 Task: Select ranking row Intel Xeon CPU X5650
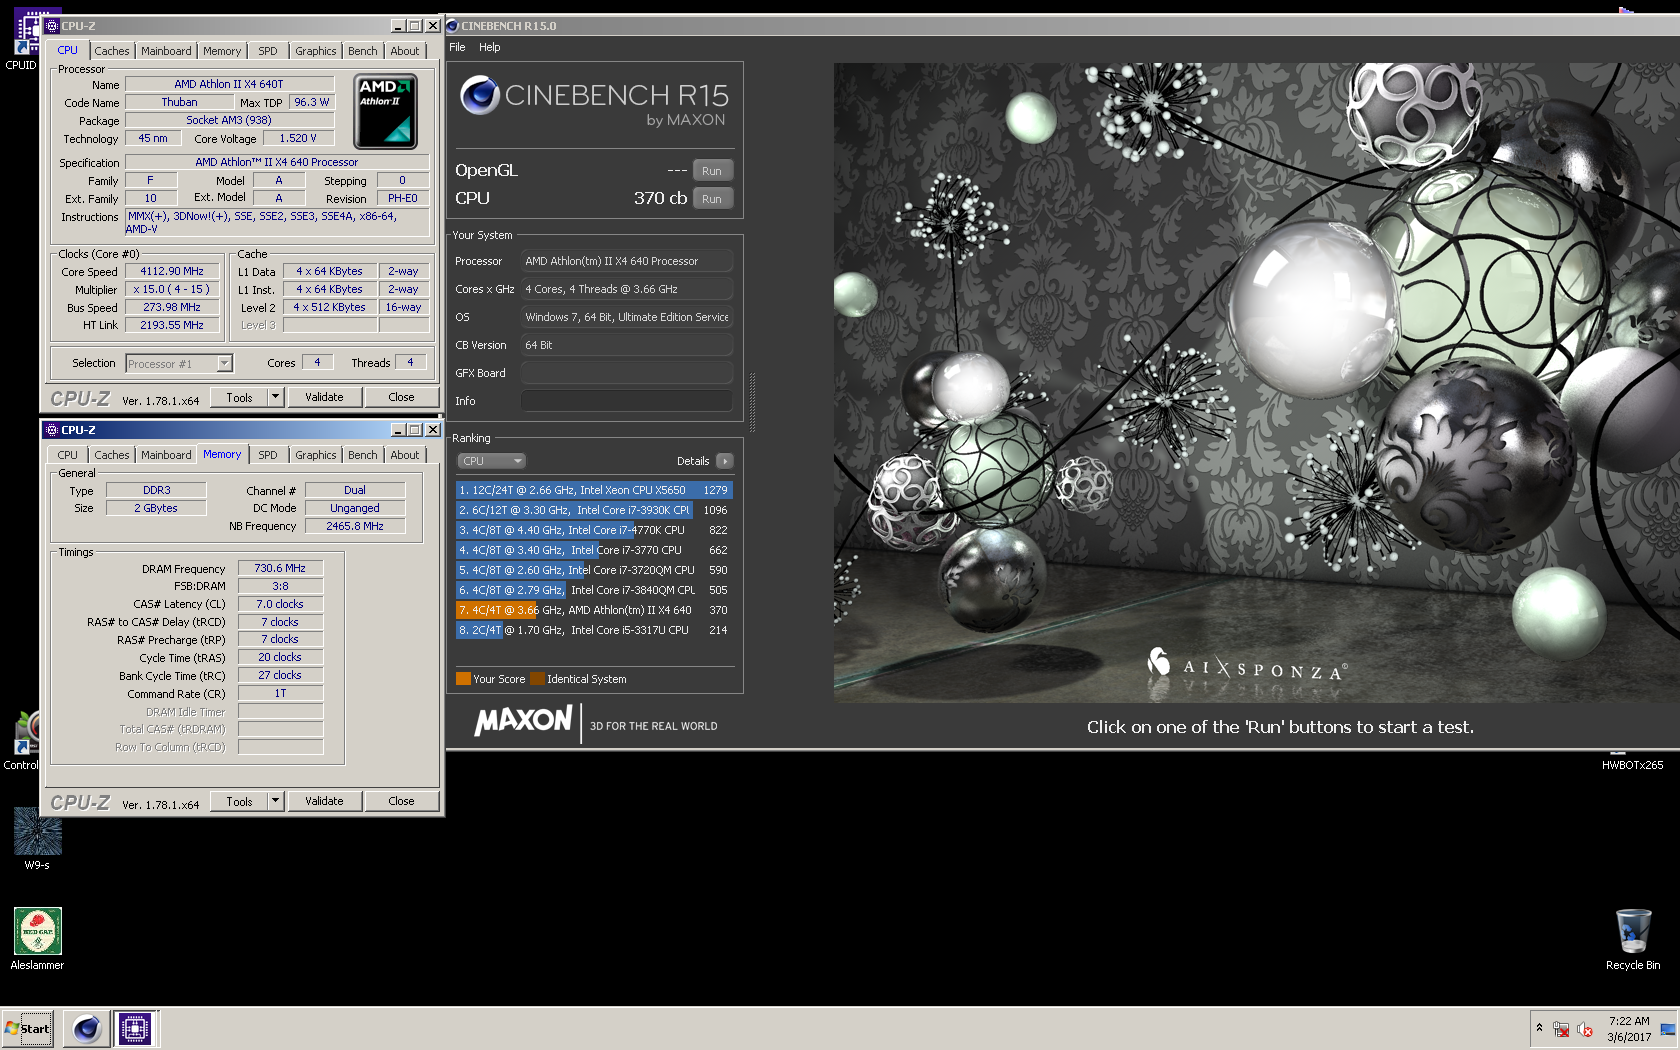(594, 490)
